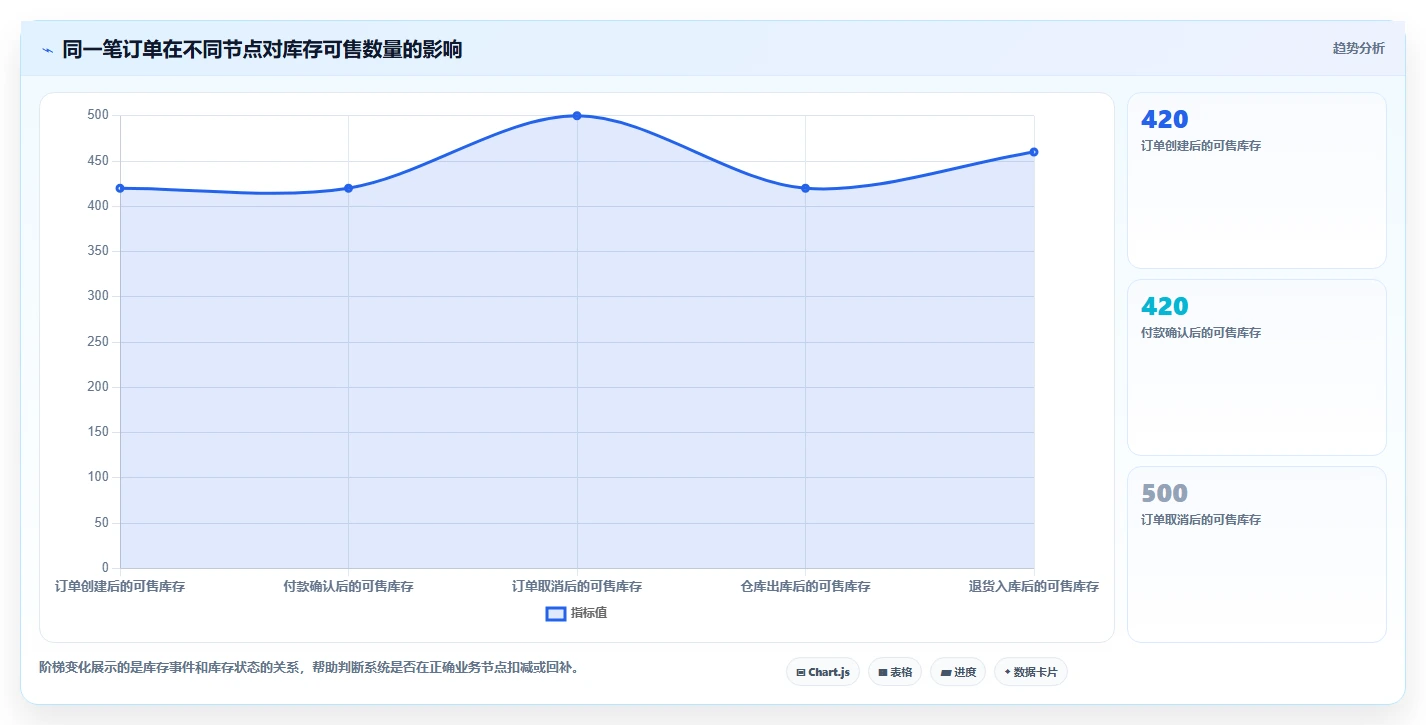Click the y-axis value 250
The width and height of the screenshot is (1426, 725).
coord(97,342)
